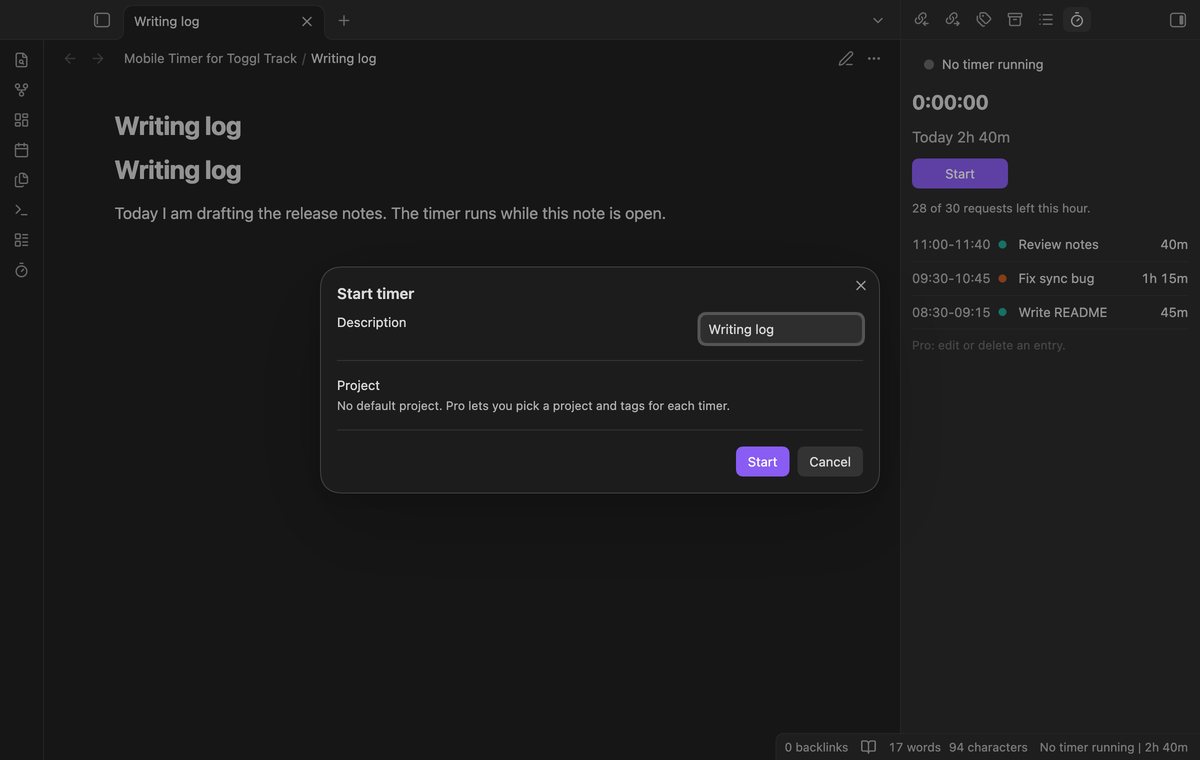Click 'No timer running | 2h 40m' status item

click(x=1114, y=747)
